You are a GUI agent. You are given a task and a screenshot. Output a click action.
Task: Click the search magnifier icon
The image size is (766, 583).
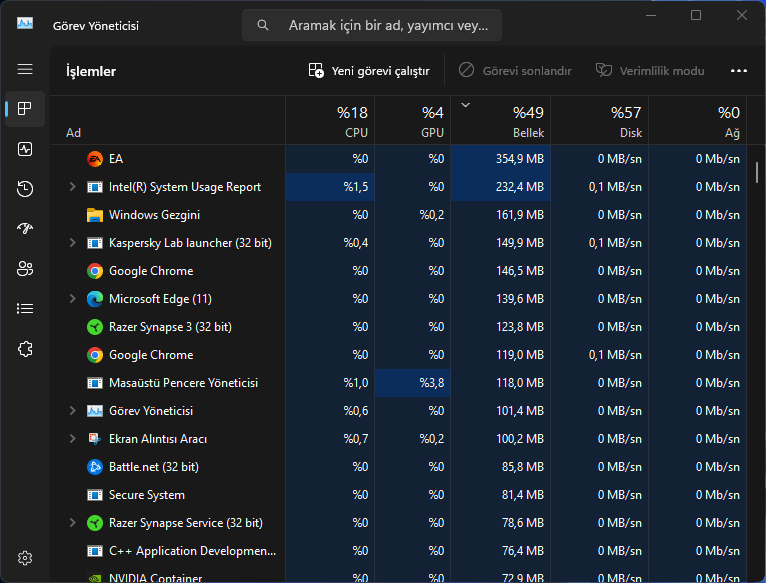pos(263,25)
